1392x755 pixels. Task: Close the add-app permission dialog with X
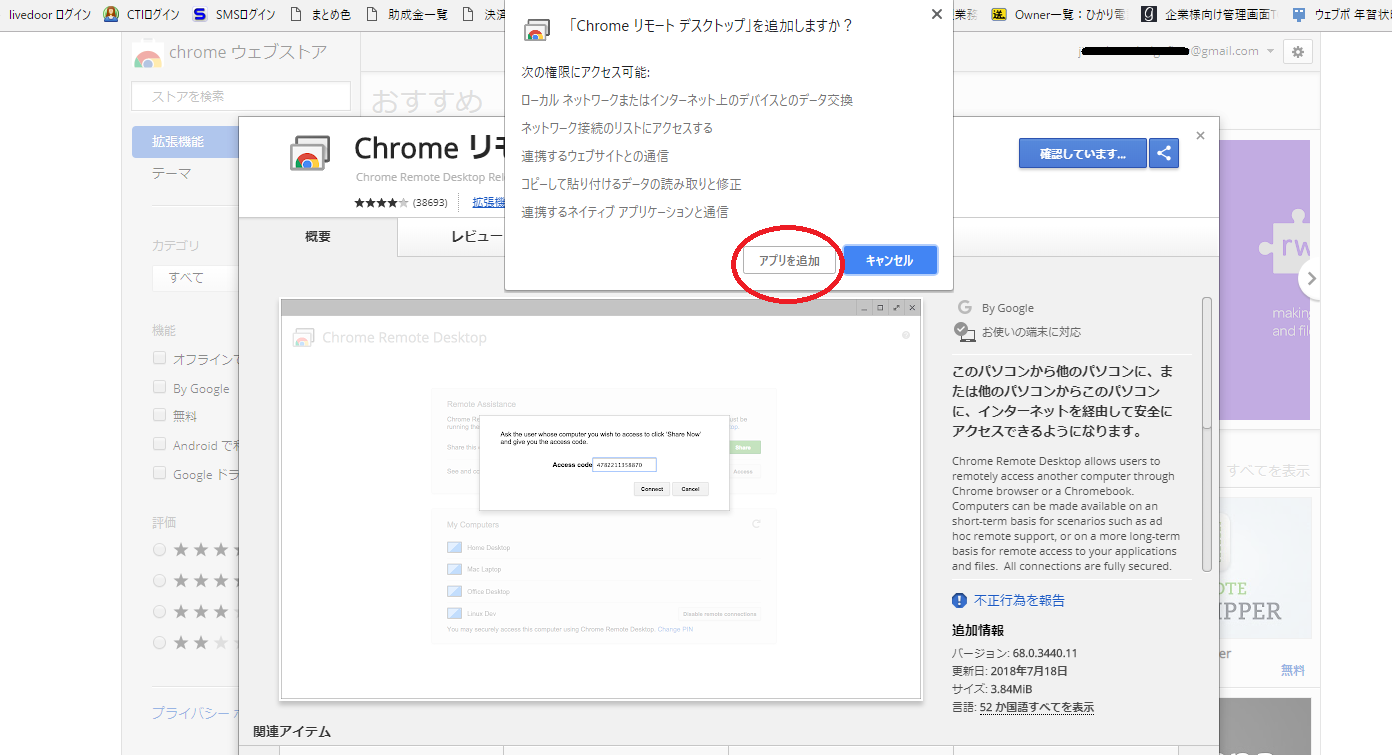[936, 15]
